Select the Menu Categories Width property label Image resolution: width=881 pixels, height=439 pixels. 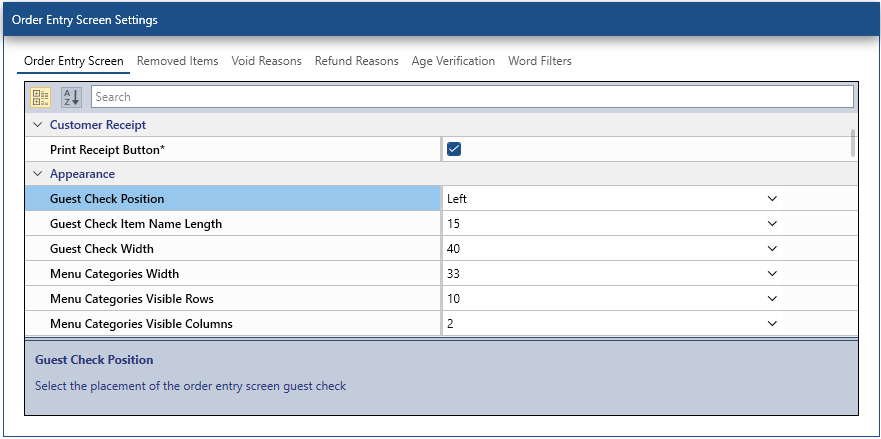pos(115,274)
